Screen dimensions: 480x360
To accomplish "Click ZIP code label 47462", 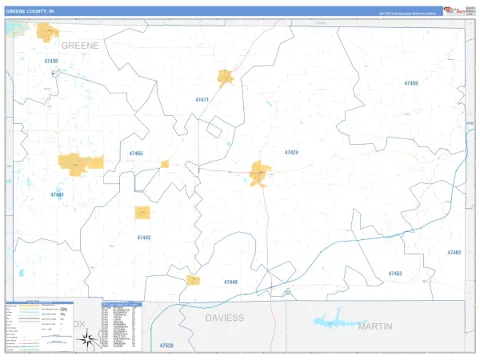I will (454, 253).
